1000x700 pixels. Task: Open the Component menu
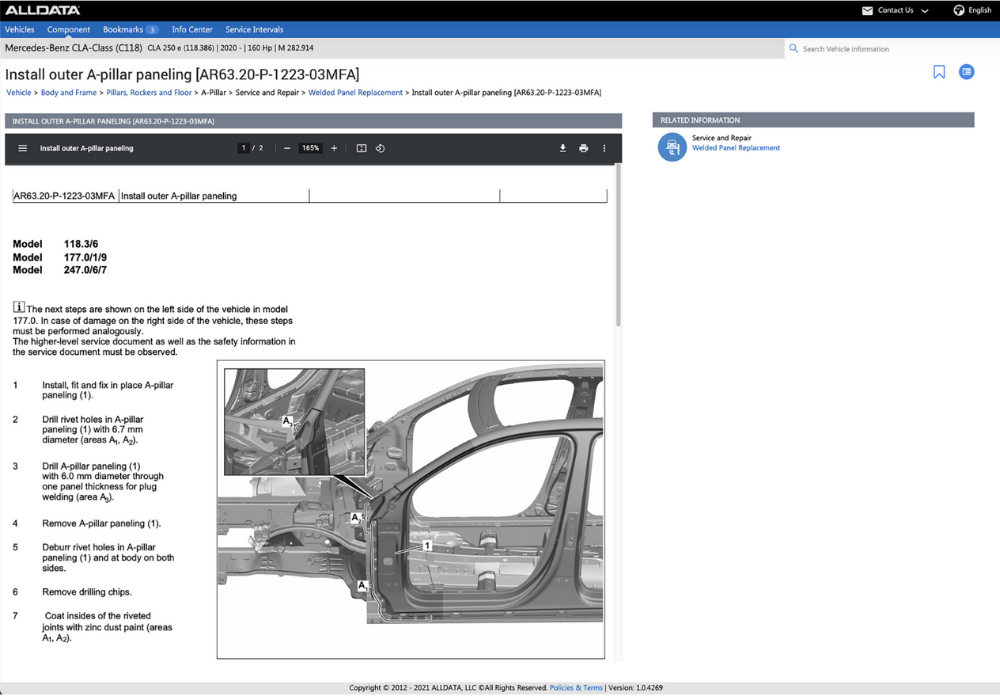pos(68,29)
